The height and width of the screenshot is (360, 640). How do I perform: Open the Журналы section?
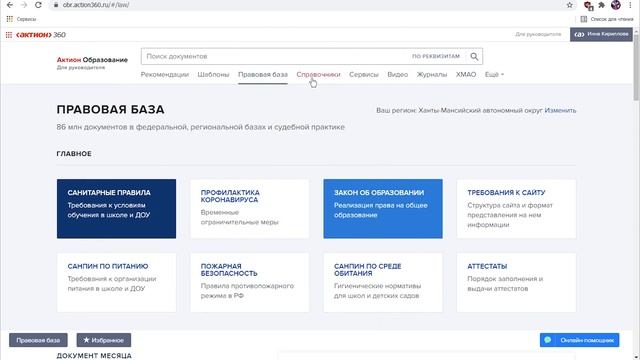point(432,74)
